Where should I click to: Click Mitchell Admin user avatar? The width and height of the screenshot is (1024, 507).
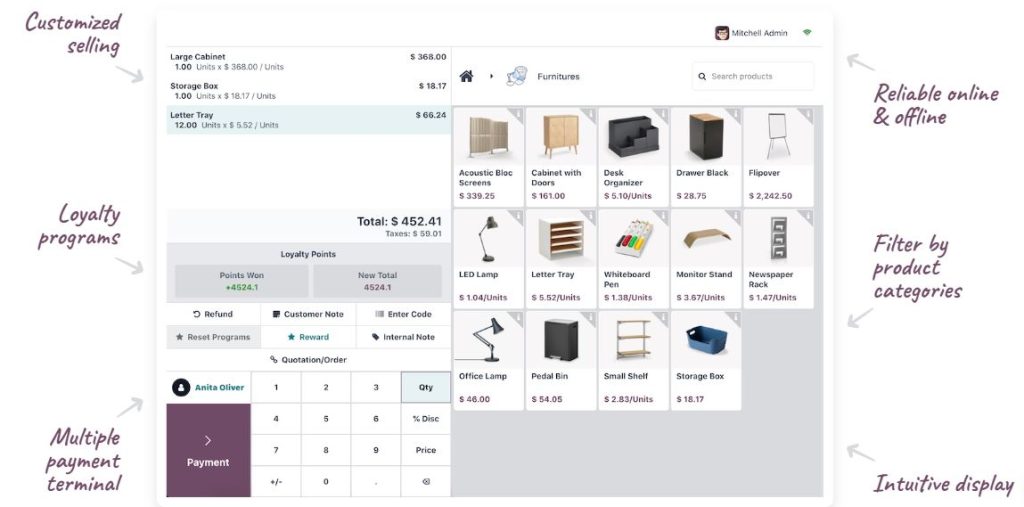click(x=721, y=33)
